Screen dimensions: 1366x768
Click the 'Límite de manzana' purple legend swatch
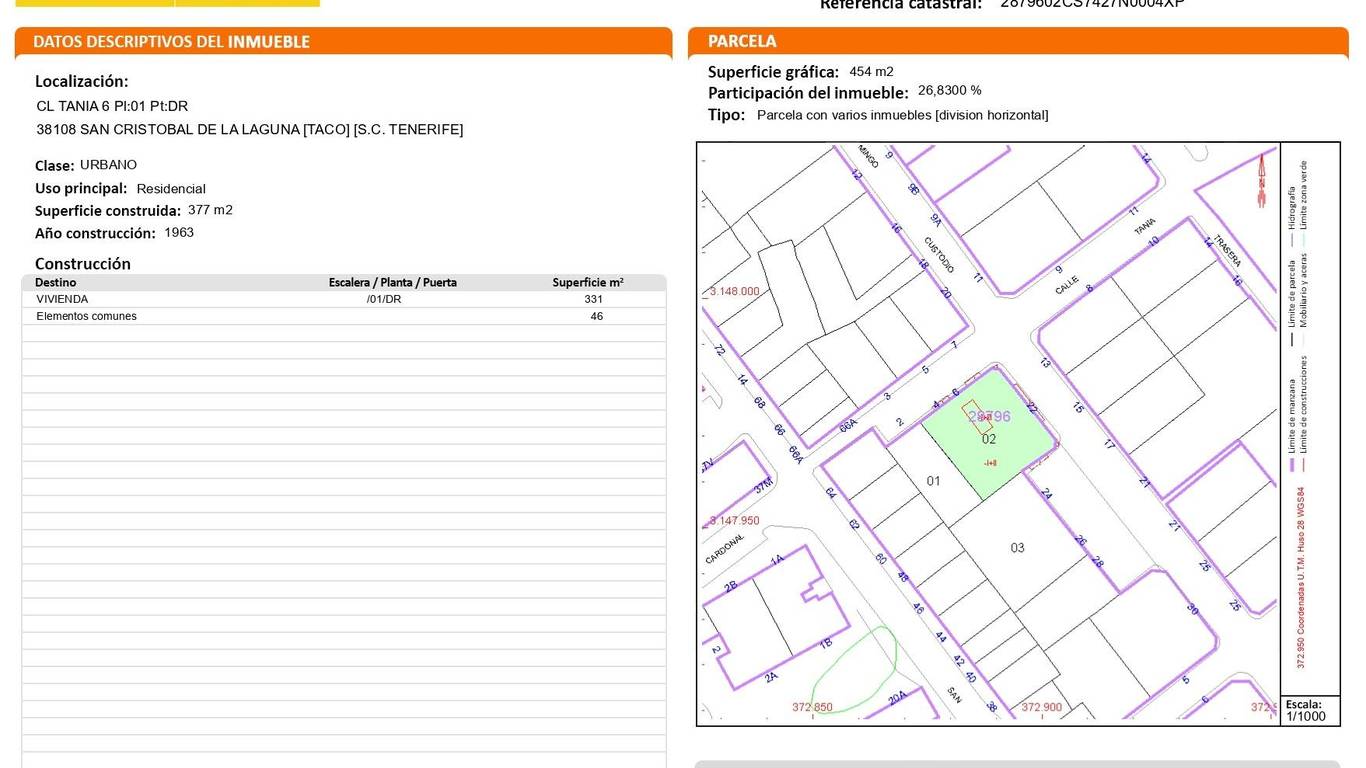(x=1292, y=465)
